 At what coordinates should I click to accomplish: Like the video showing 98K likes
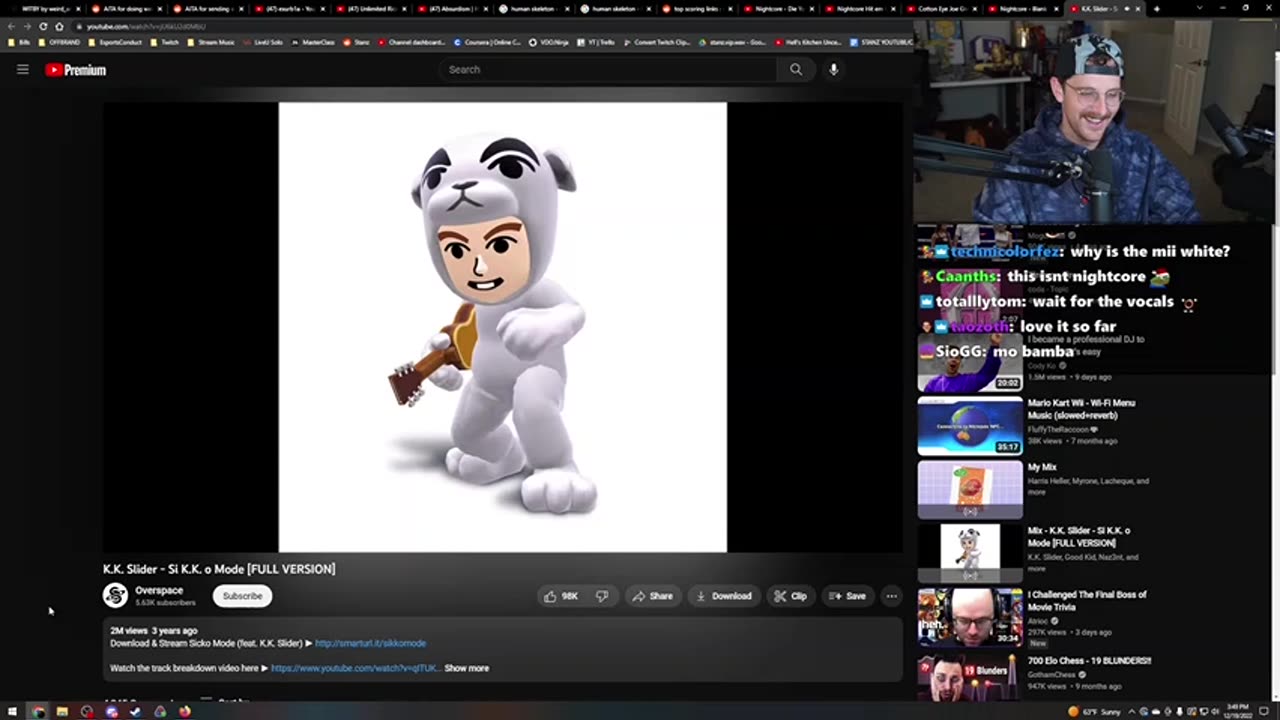[x=560, y=596]
